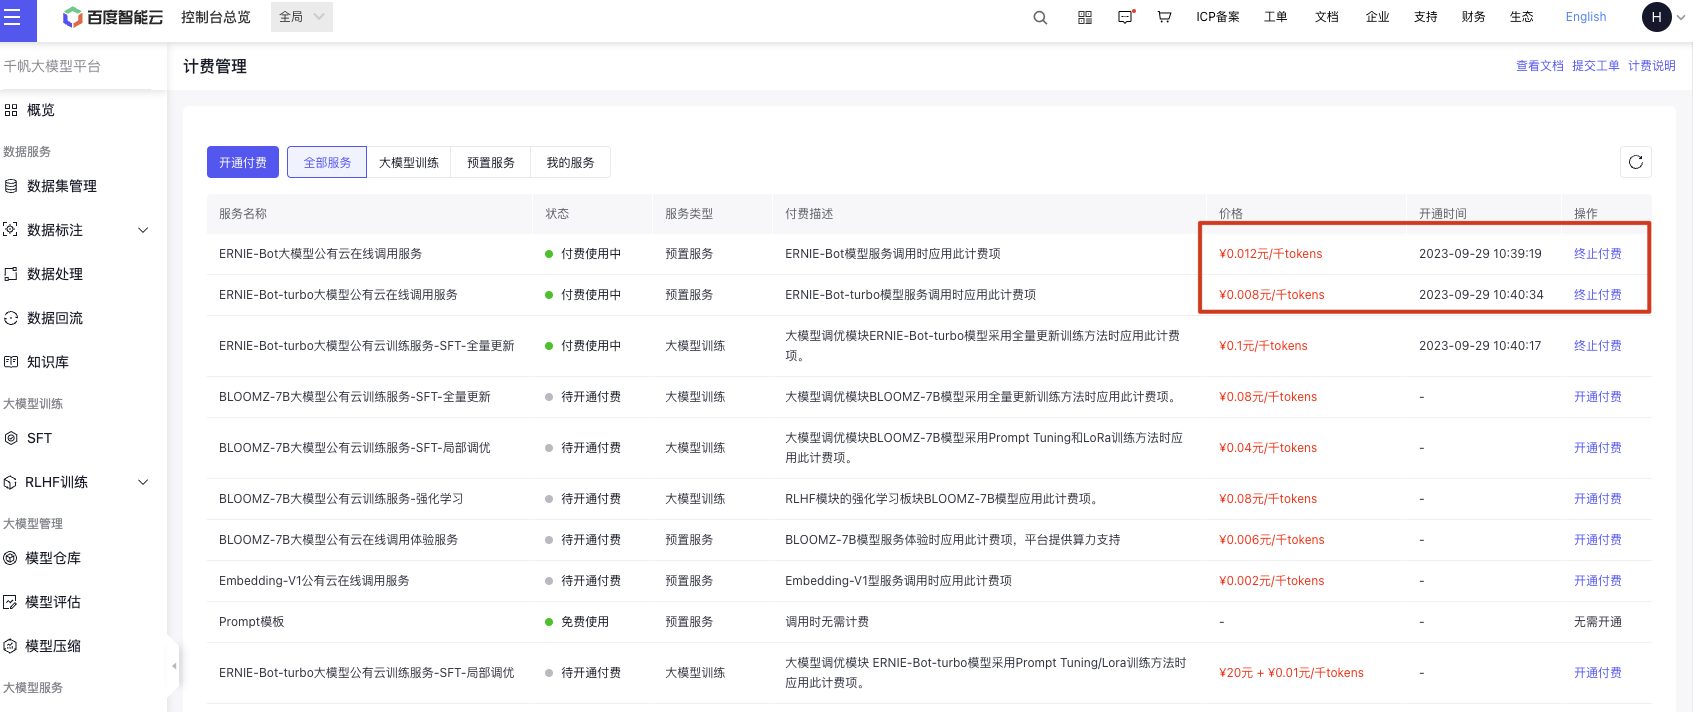Click the ¥20元 + ¥0.01元/千tokens price
The height and width of the screenshot is (712, 1693).
[1291, 673]
